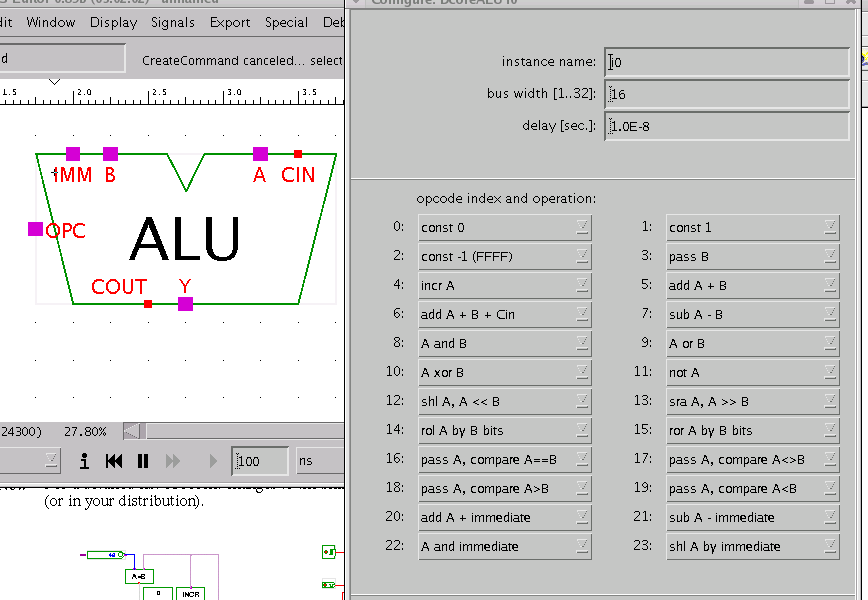868x600 pixels.
Task: Select the magenta OPC port square
Action: click(x=35, y=229)
